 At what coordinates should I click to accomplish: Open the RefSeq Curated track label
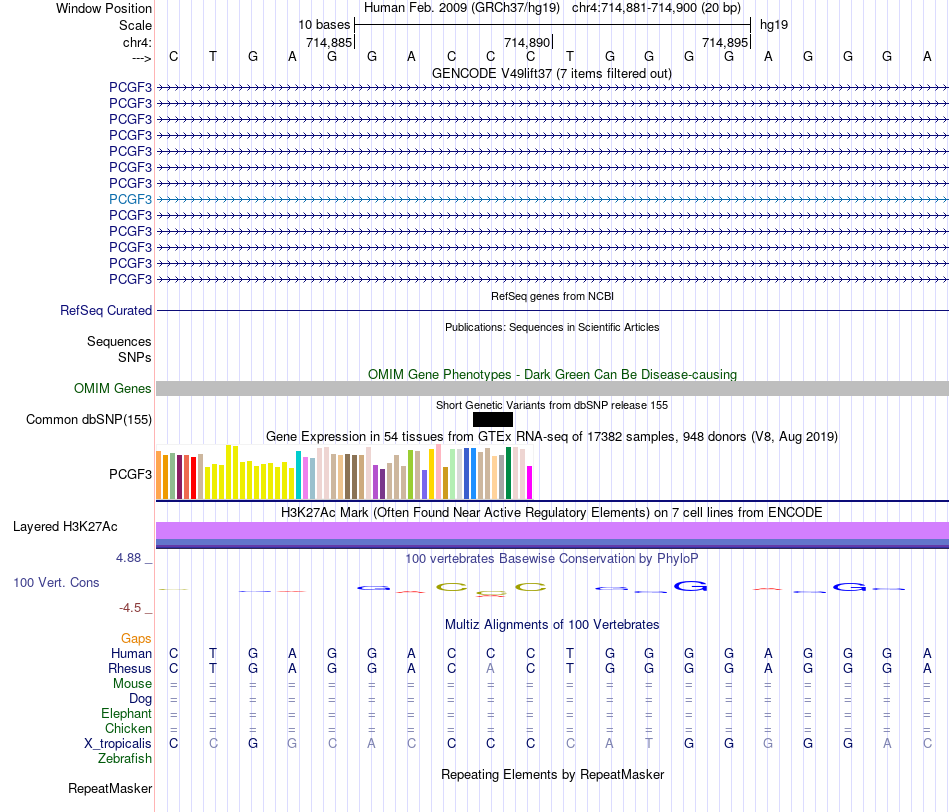(x=106, y=310)
